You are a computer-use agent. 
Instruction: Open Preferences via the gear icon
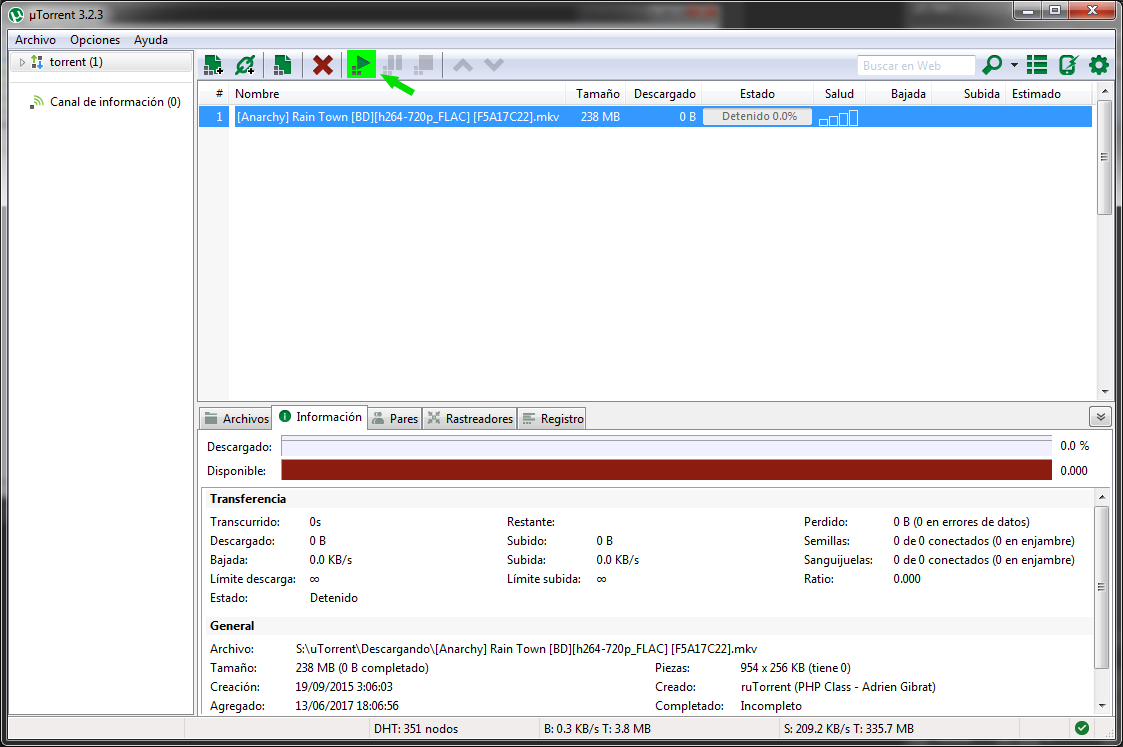1098,64
